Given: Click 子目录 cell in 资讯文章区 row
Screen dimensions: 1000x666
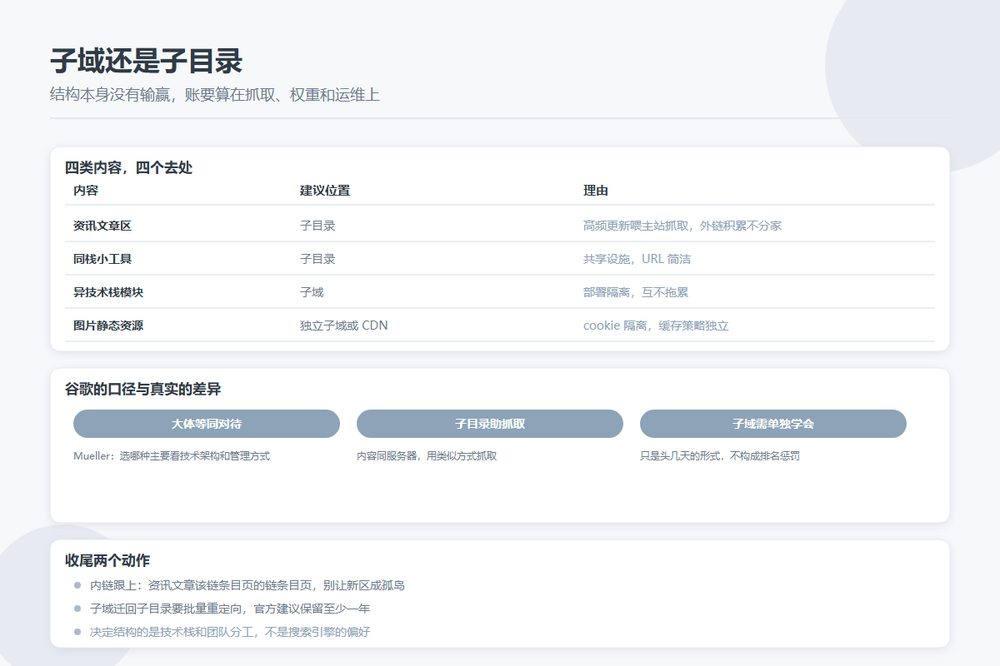Looking at the screenshot, I should pos(318,226).
